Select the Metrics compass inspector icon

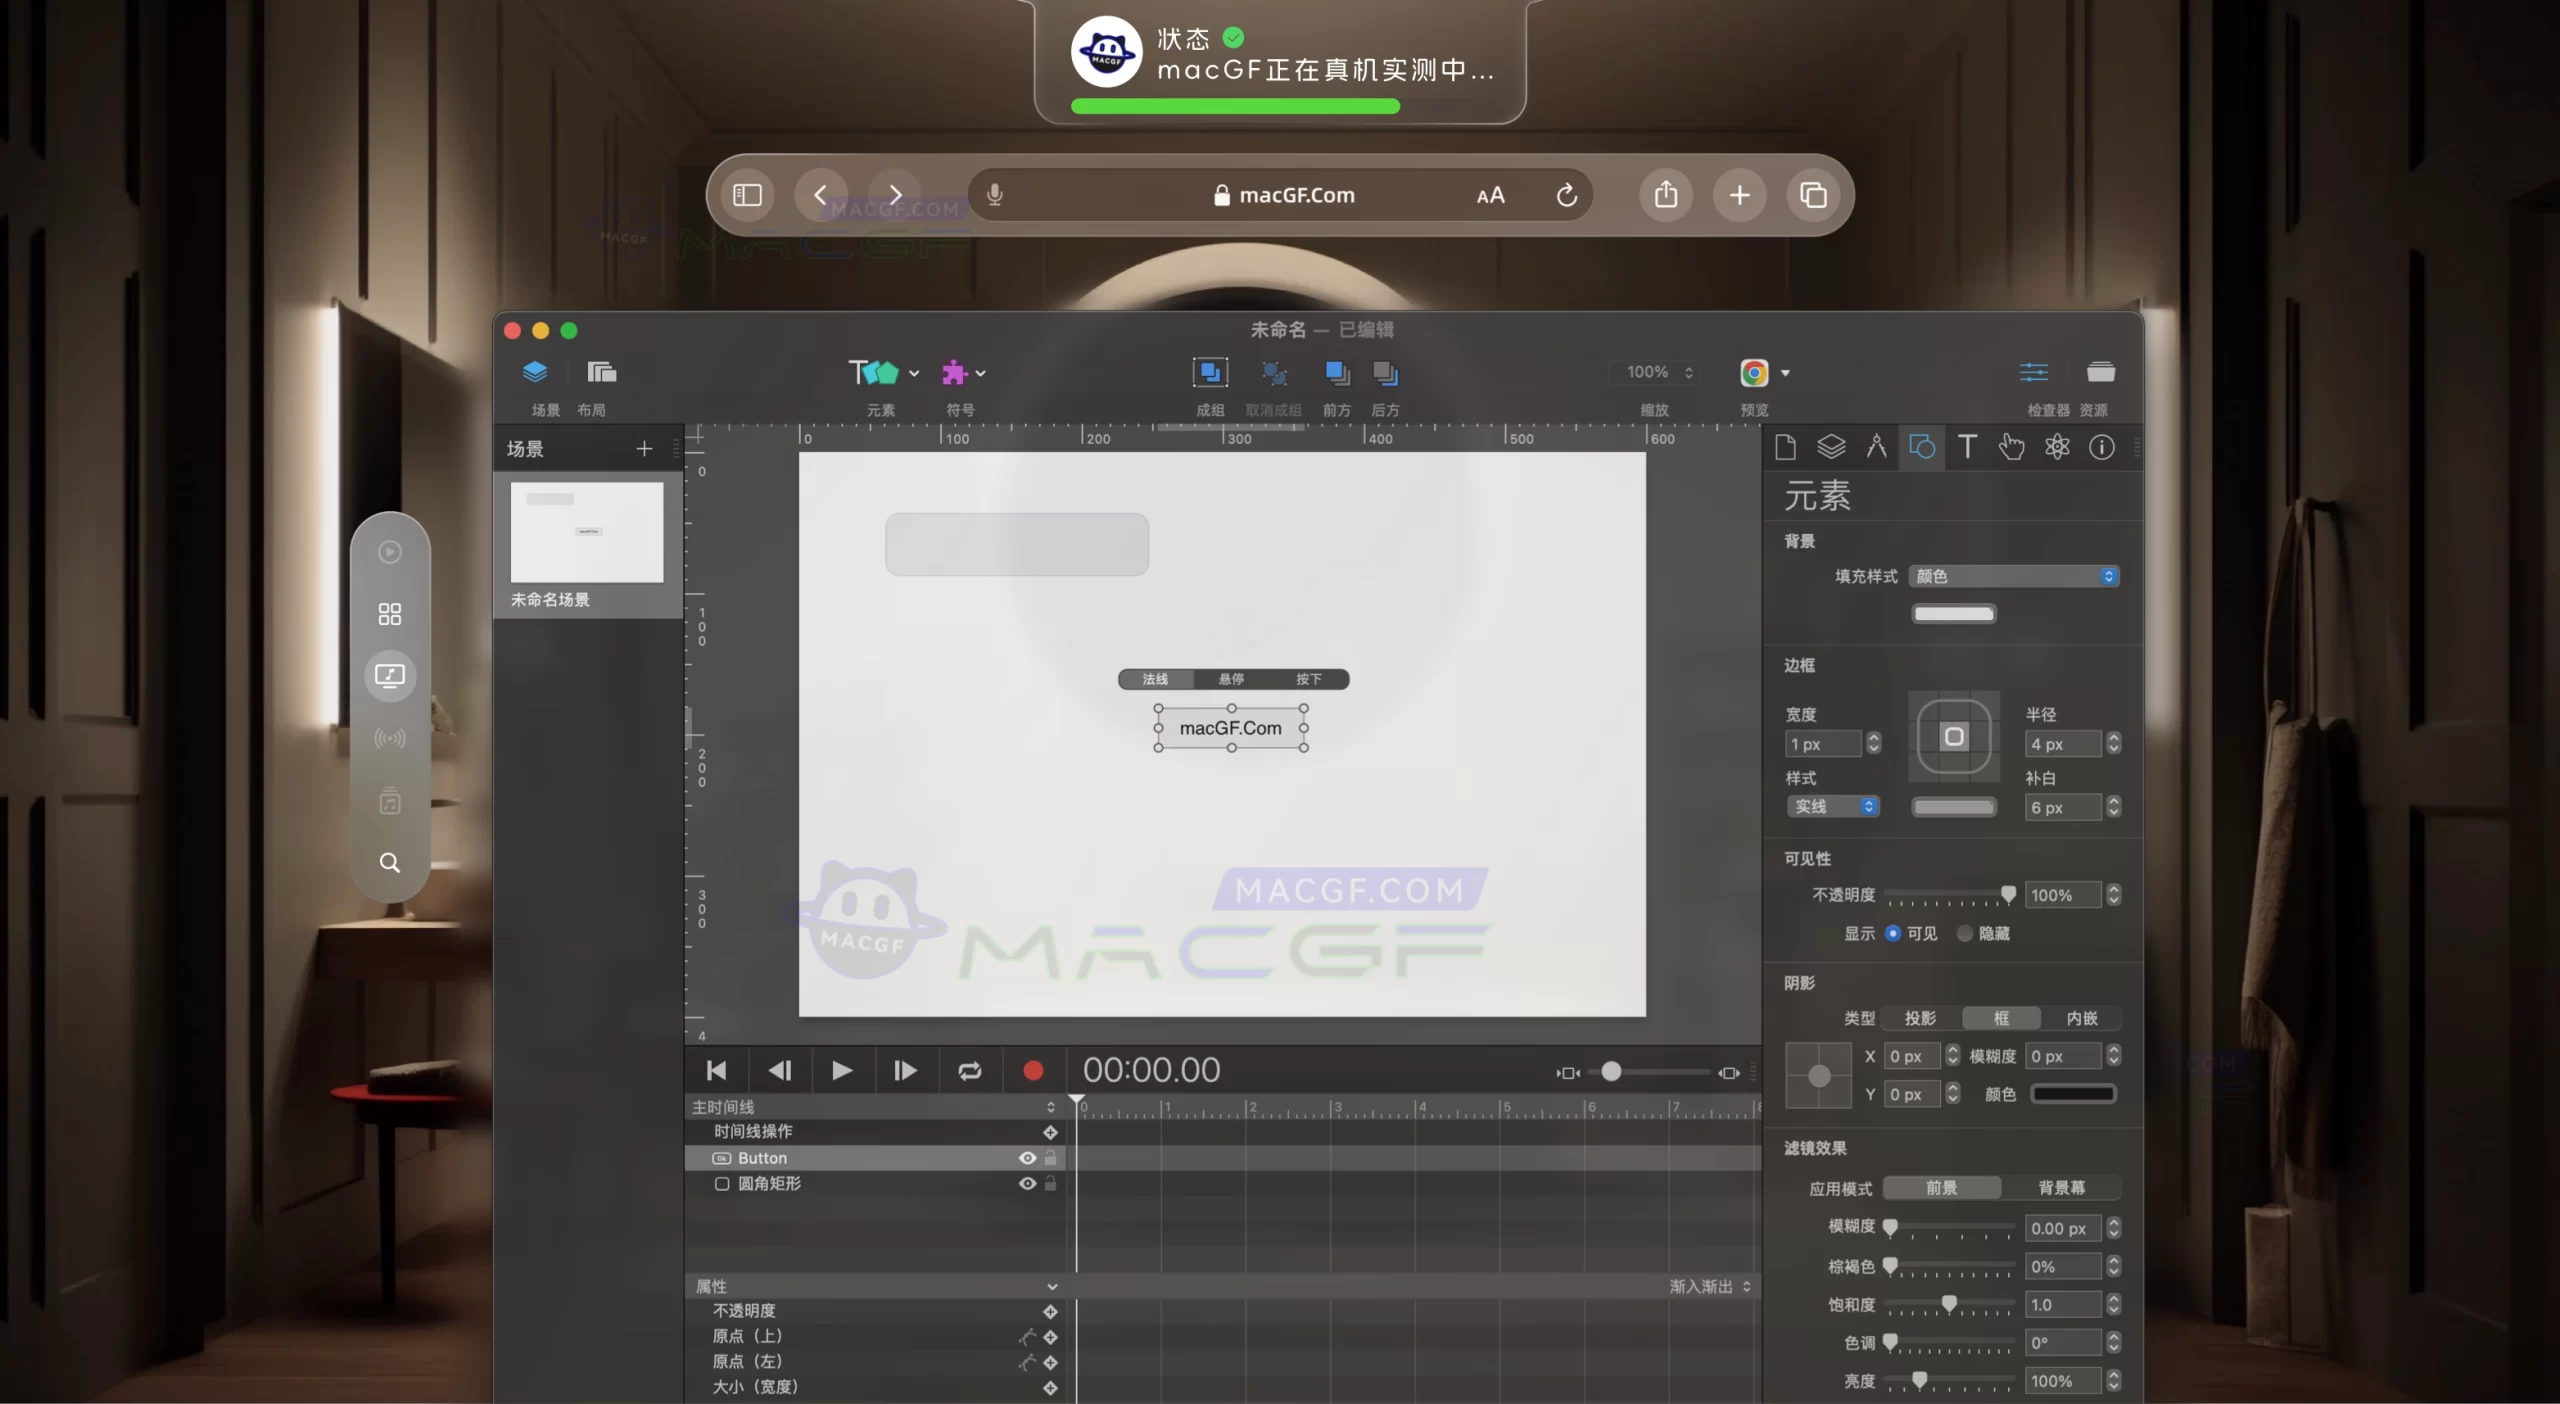[x=1877, y=447]
